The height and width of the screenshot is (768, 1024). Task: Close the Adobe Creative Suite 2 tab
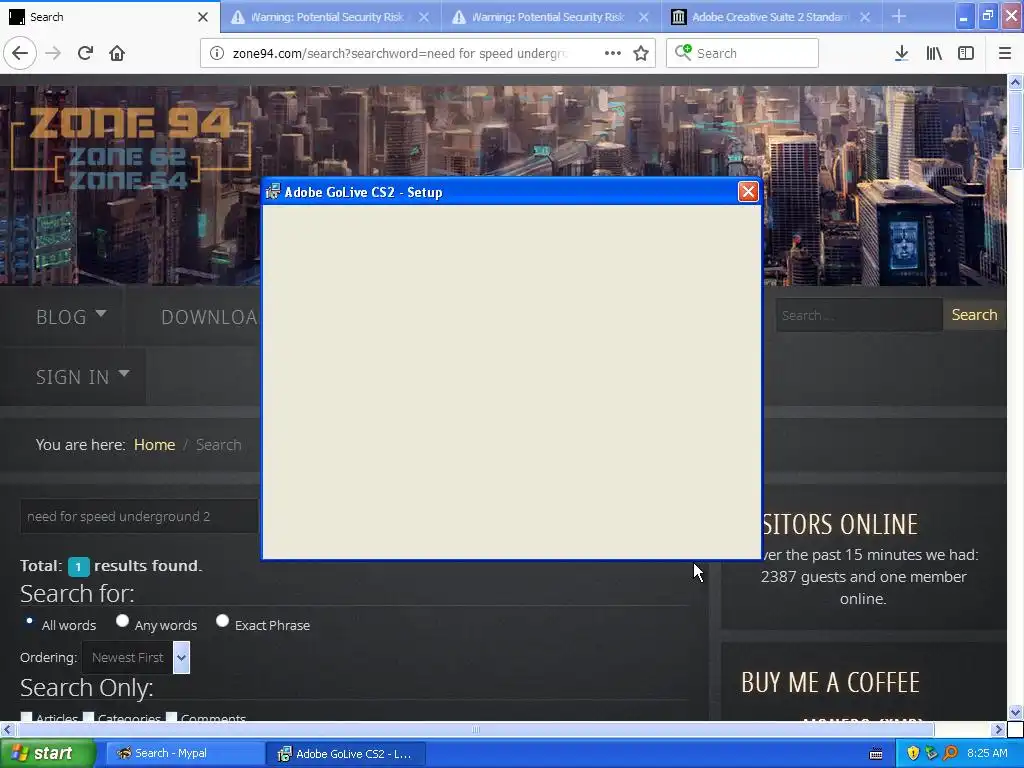click(x=865, y=17)
